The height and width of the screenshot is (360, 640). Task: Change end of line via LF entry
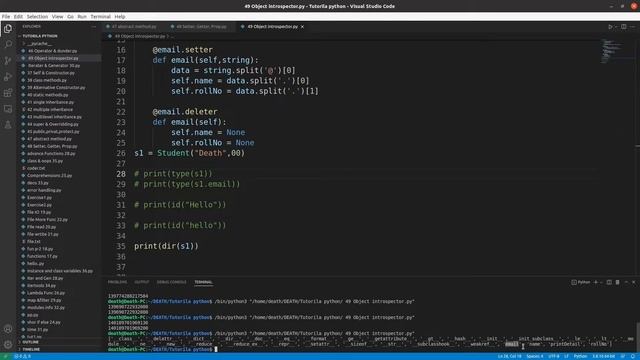click(566, 356)
